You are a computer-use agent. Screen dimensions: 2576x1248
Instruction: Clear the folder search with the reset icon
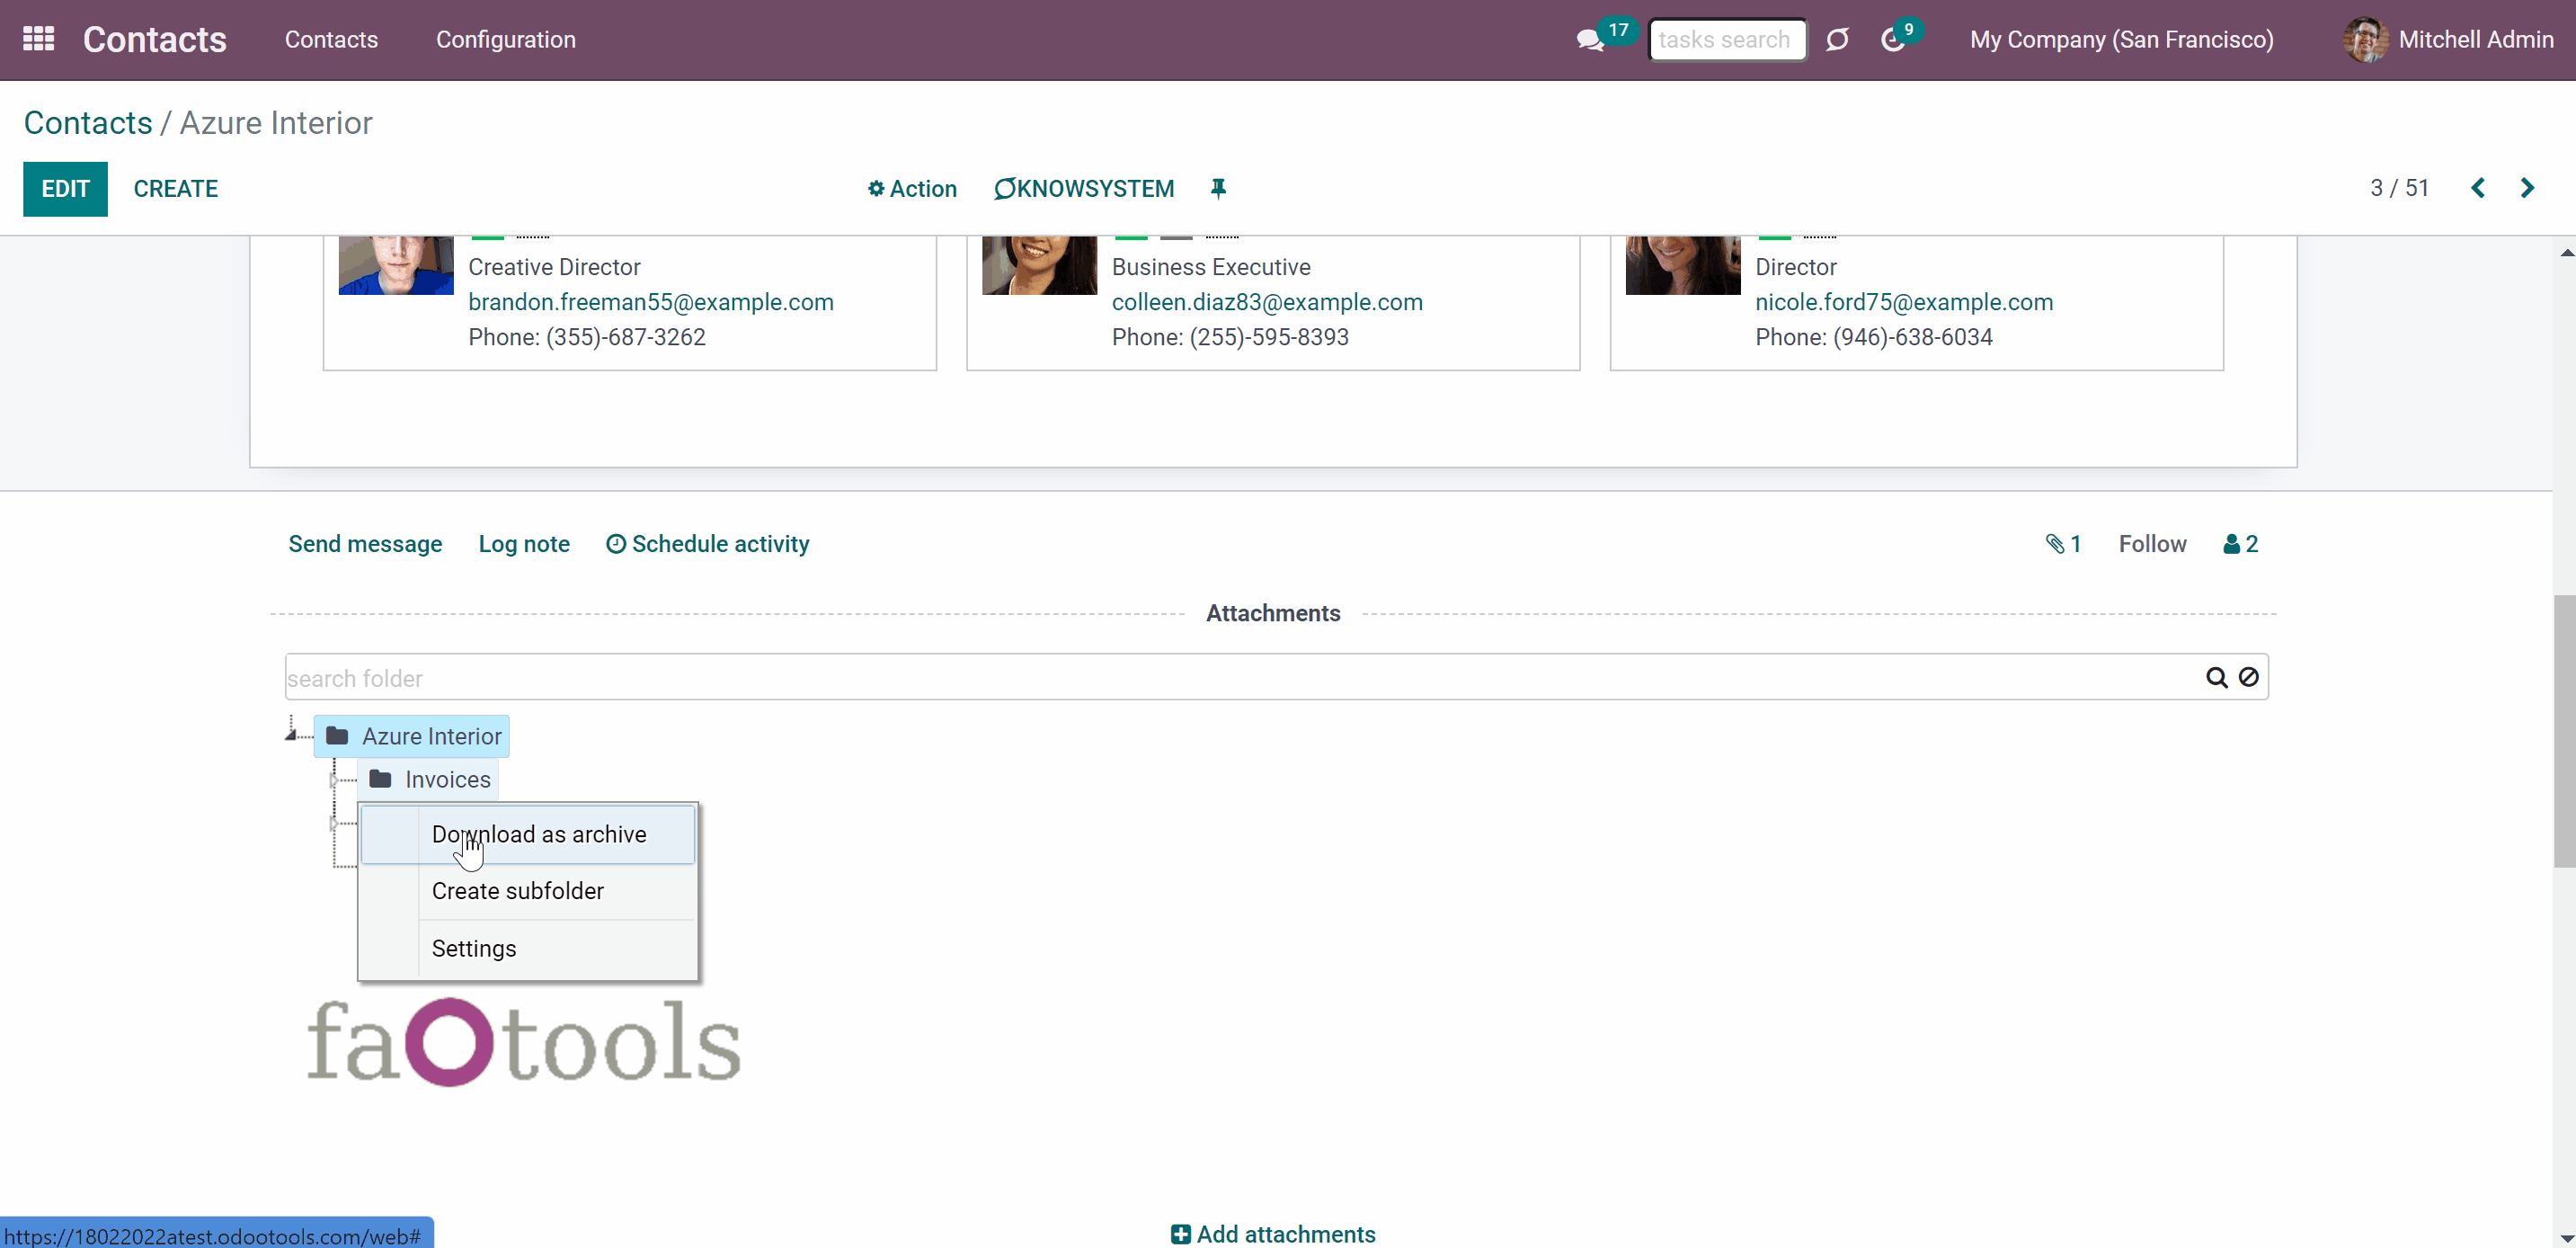pos(2248,678)
